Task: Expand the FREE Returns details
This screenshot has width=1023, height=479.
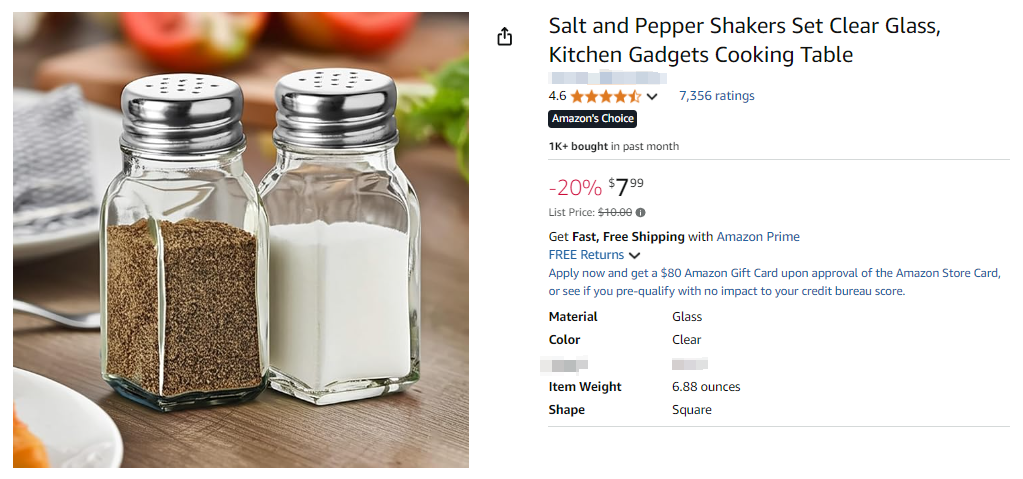Action: click(x=634, y=255)
